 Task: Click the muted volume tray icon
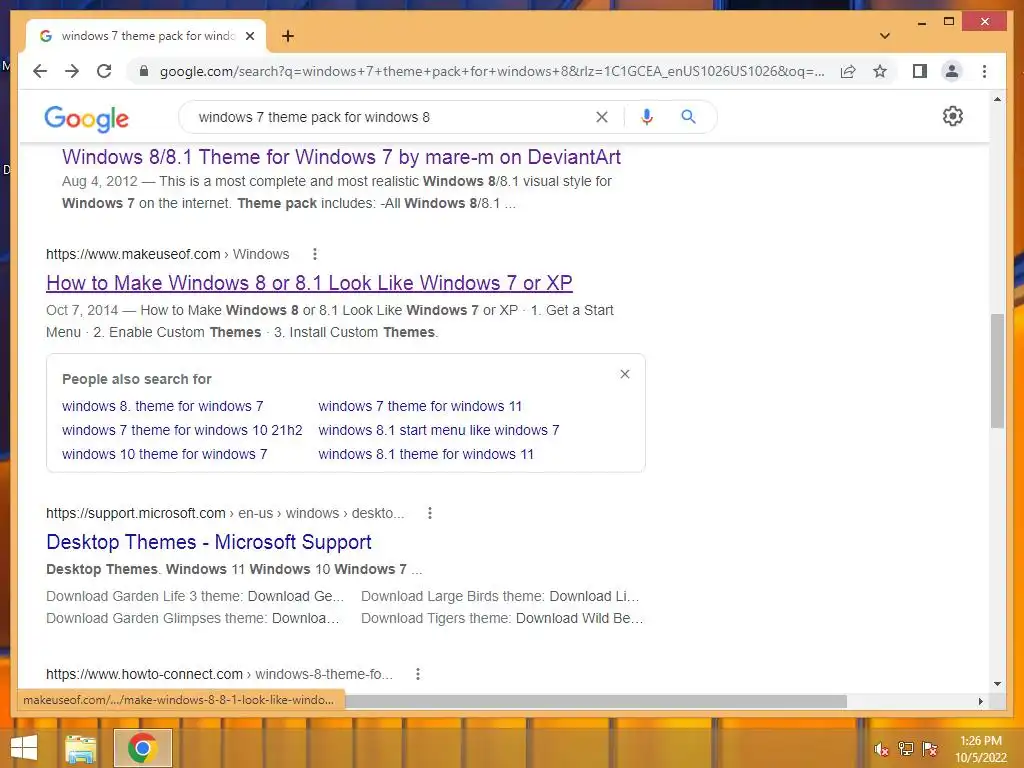point(881,749)
